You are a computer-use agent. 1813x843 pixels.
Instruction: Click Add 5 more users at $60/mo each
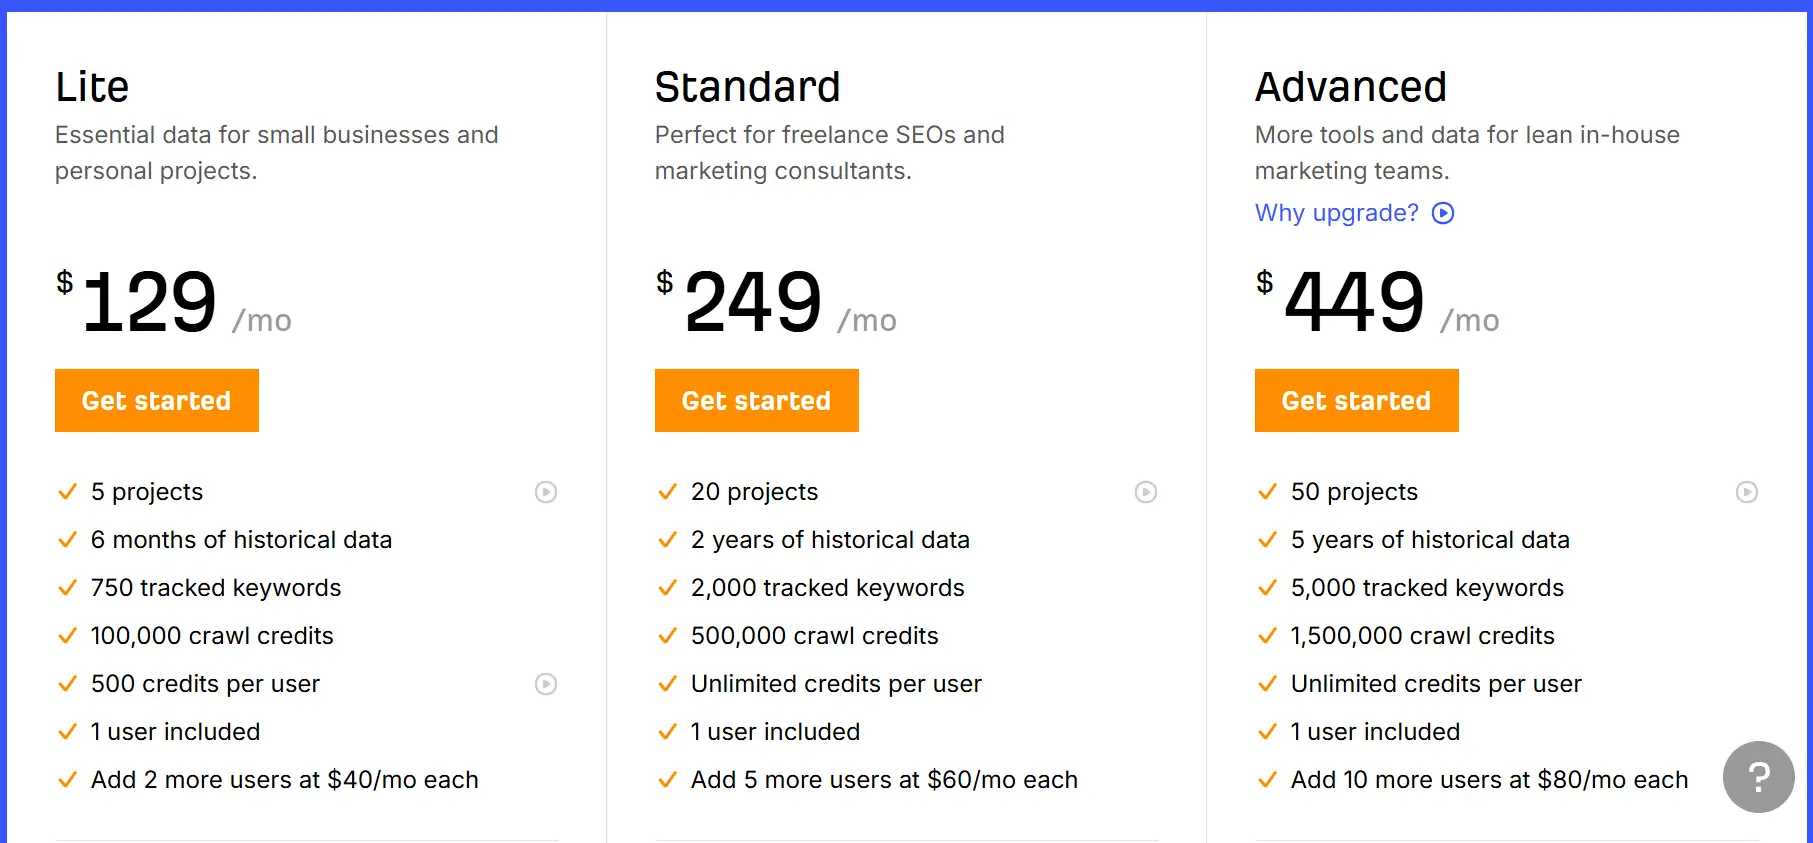[884, 780]
